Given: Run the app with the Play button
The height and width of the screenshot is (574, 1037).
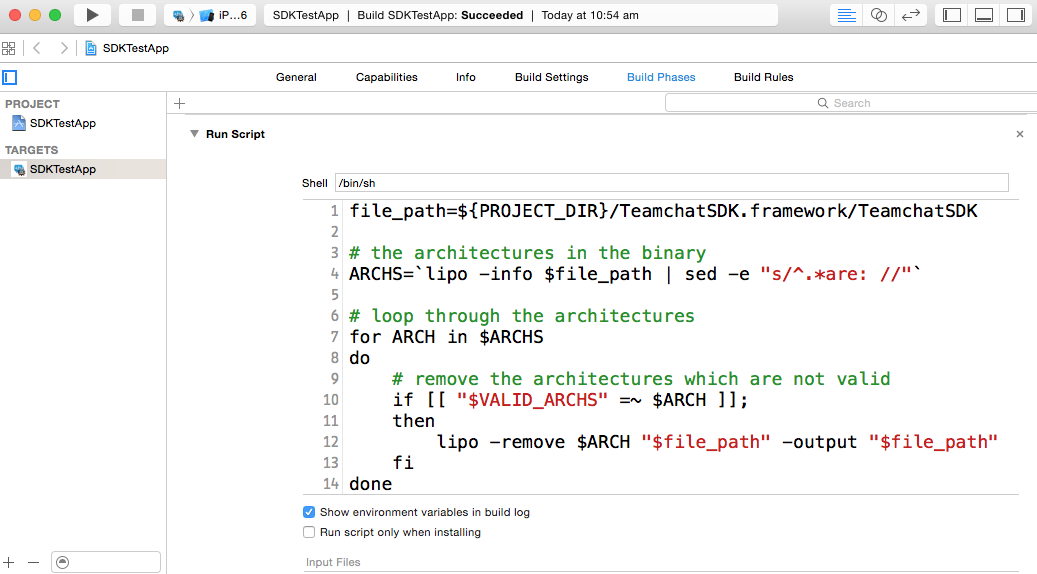Looking at the screenshot, I should [92, 15].
